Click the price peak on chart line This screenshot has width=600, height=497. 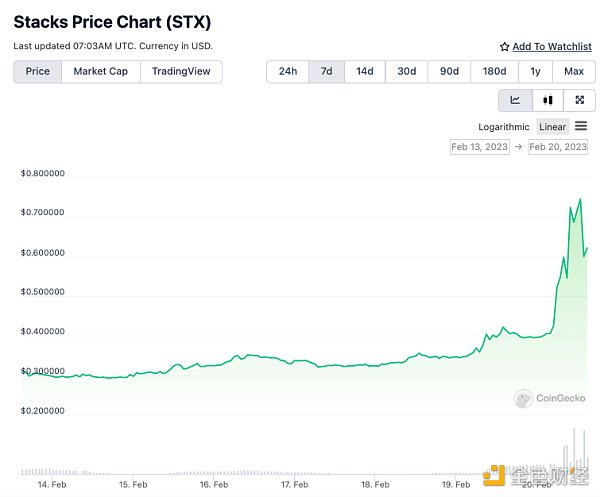pyautogui.click(x=580, y=199)
